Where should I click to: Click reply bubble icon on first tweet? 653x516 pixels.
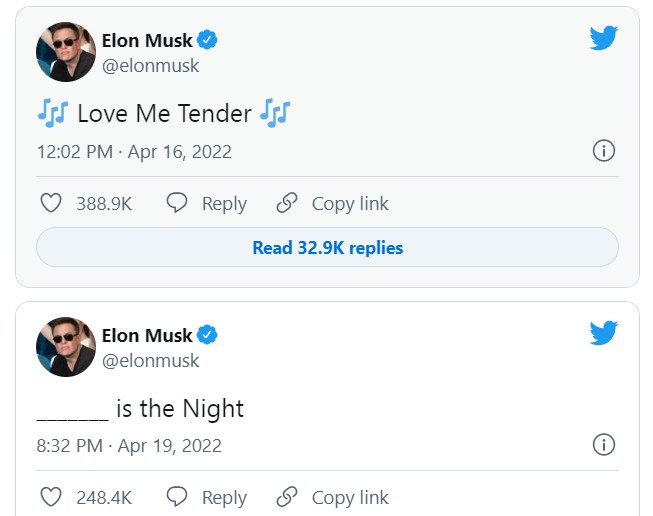(177, 203)
